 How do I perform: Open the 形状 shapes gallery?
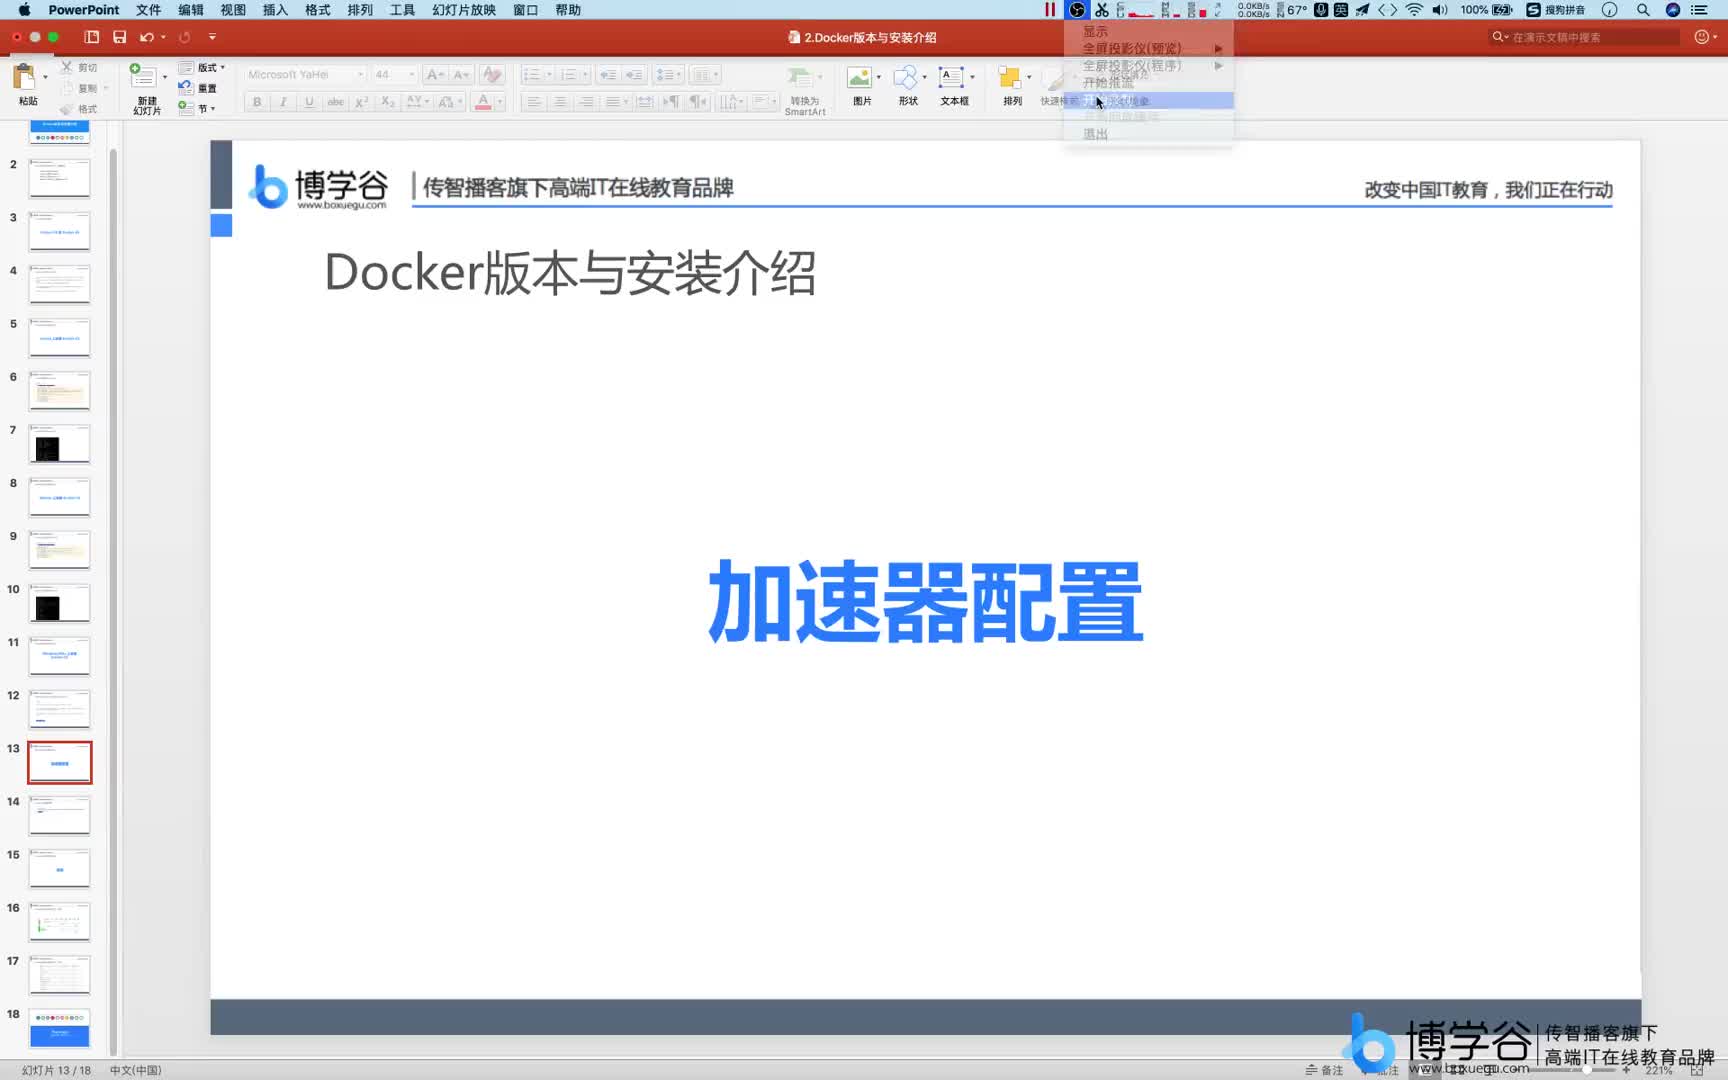(x=908, y=86)
